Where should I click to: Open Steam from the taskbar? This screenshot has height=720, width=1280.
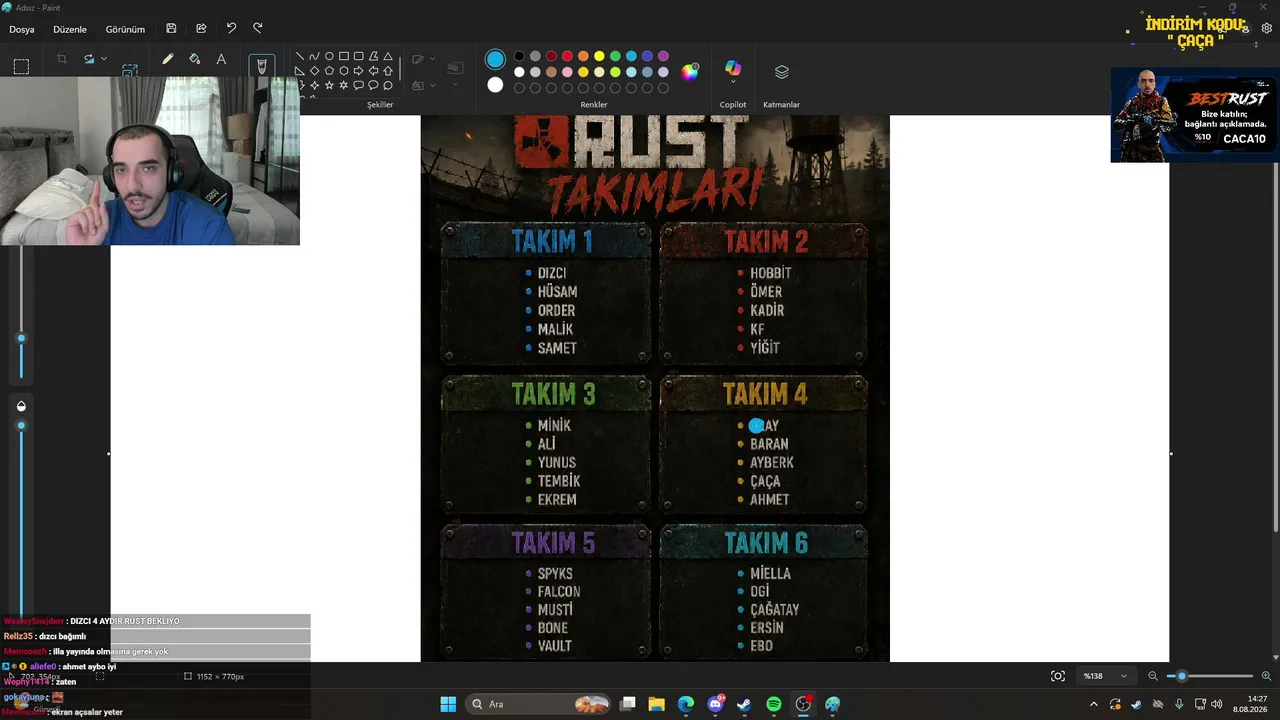744,704
